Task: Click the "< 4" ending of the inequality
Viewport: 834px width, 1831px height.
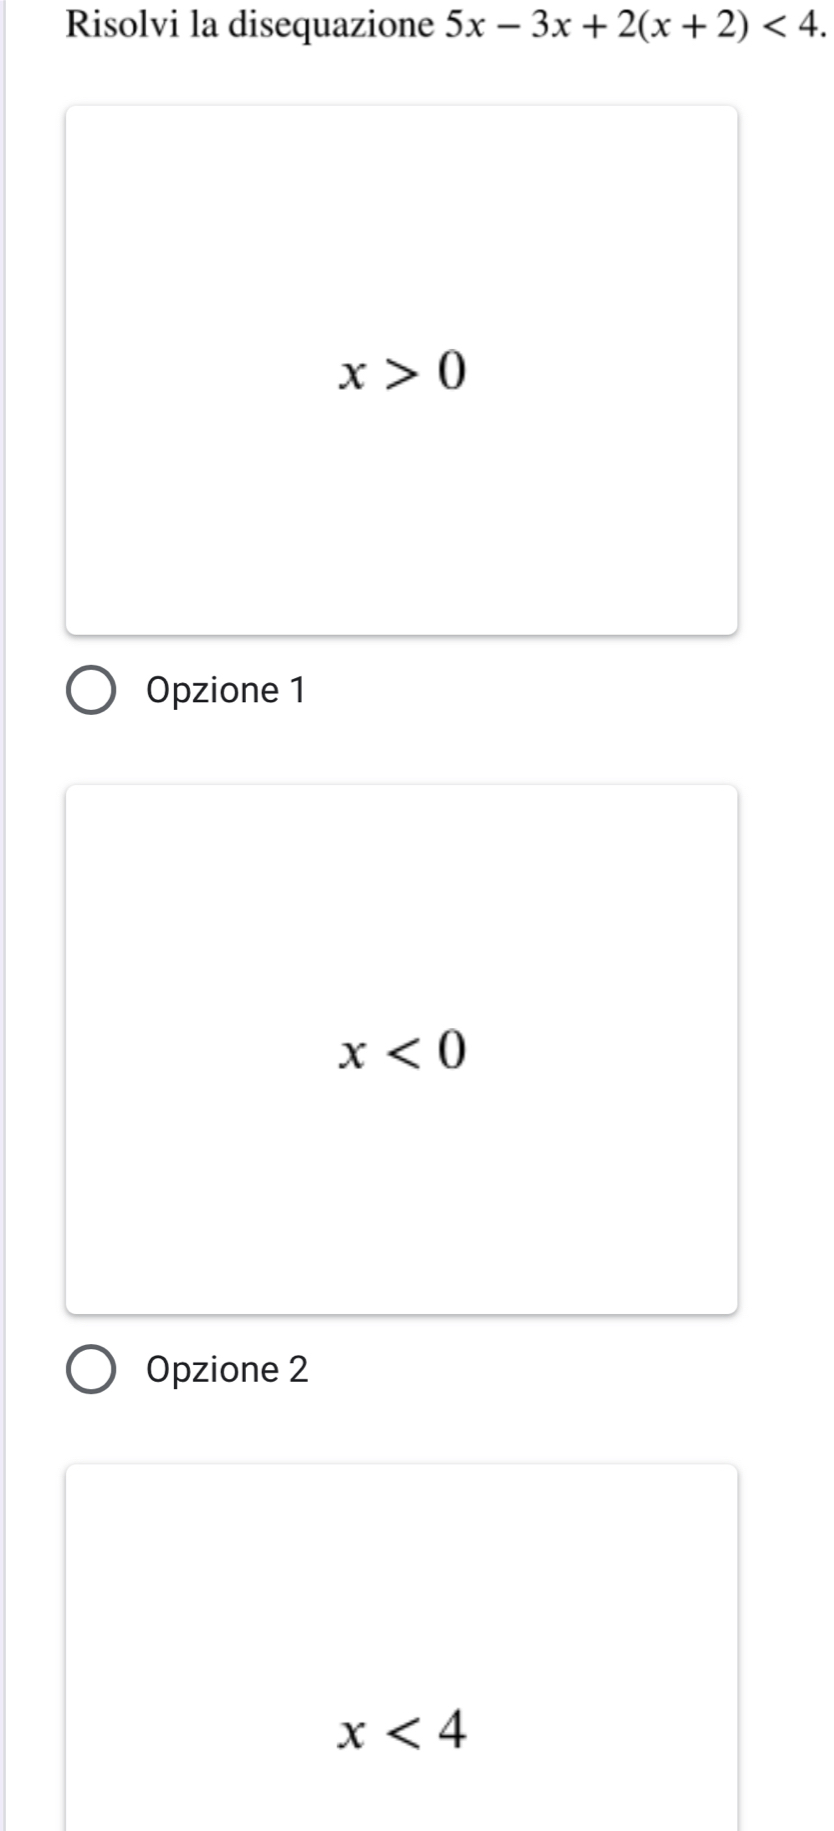Action: (796, 24)
